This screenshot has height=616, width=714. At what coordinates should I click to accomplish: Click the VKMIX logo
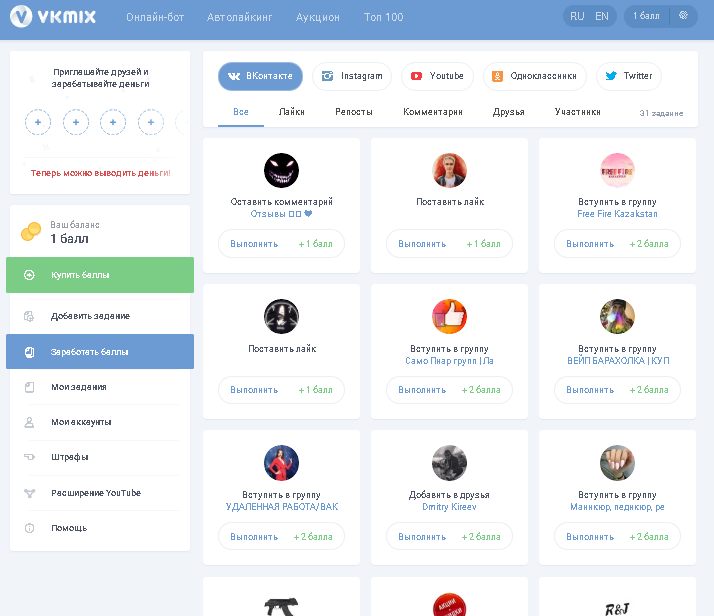[53, 17]
